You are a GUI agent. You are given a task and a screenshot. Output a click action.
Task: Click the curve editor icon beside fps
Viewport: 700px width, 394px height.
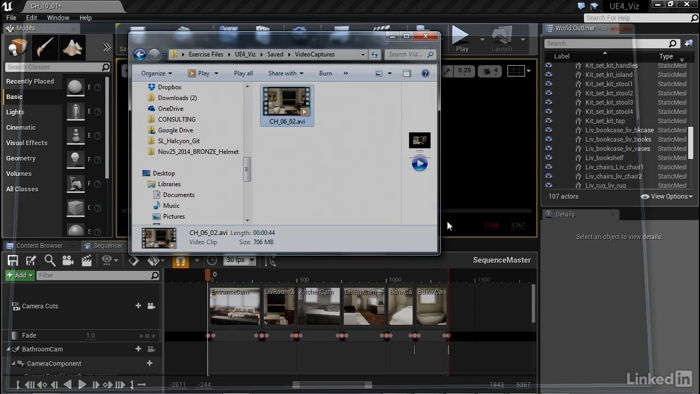pos(270,261)
